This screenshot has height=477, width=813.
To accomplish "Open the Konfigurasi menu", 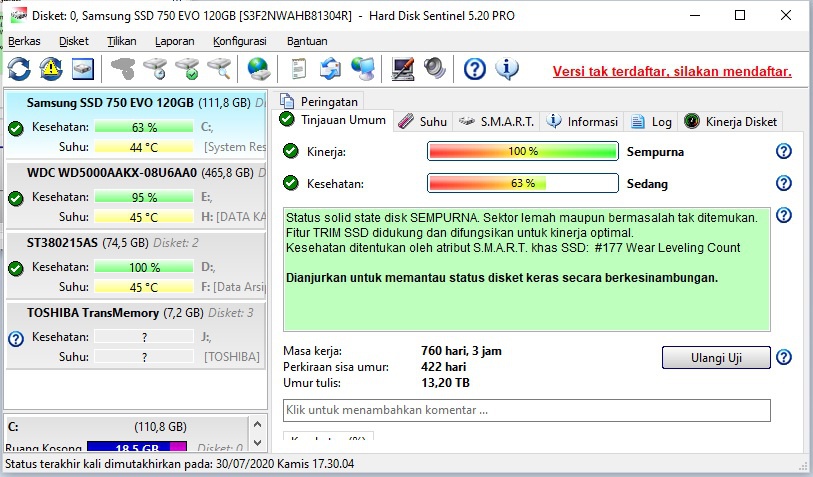I will [240, 41].
